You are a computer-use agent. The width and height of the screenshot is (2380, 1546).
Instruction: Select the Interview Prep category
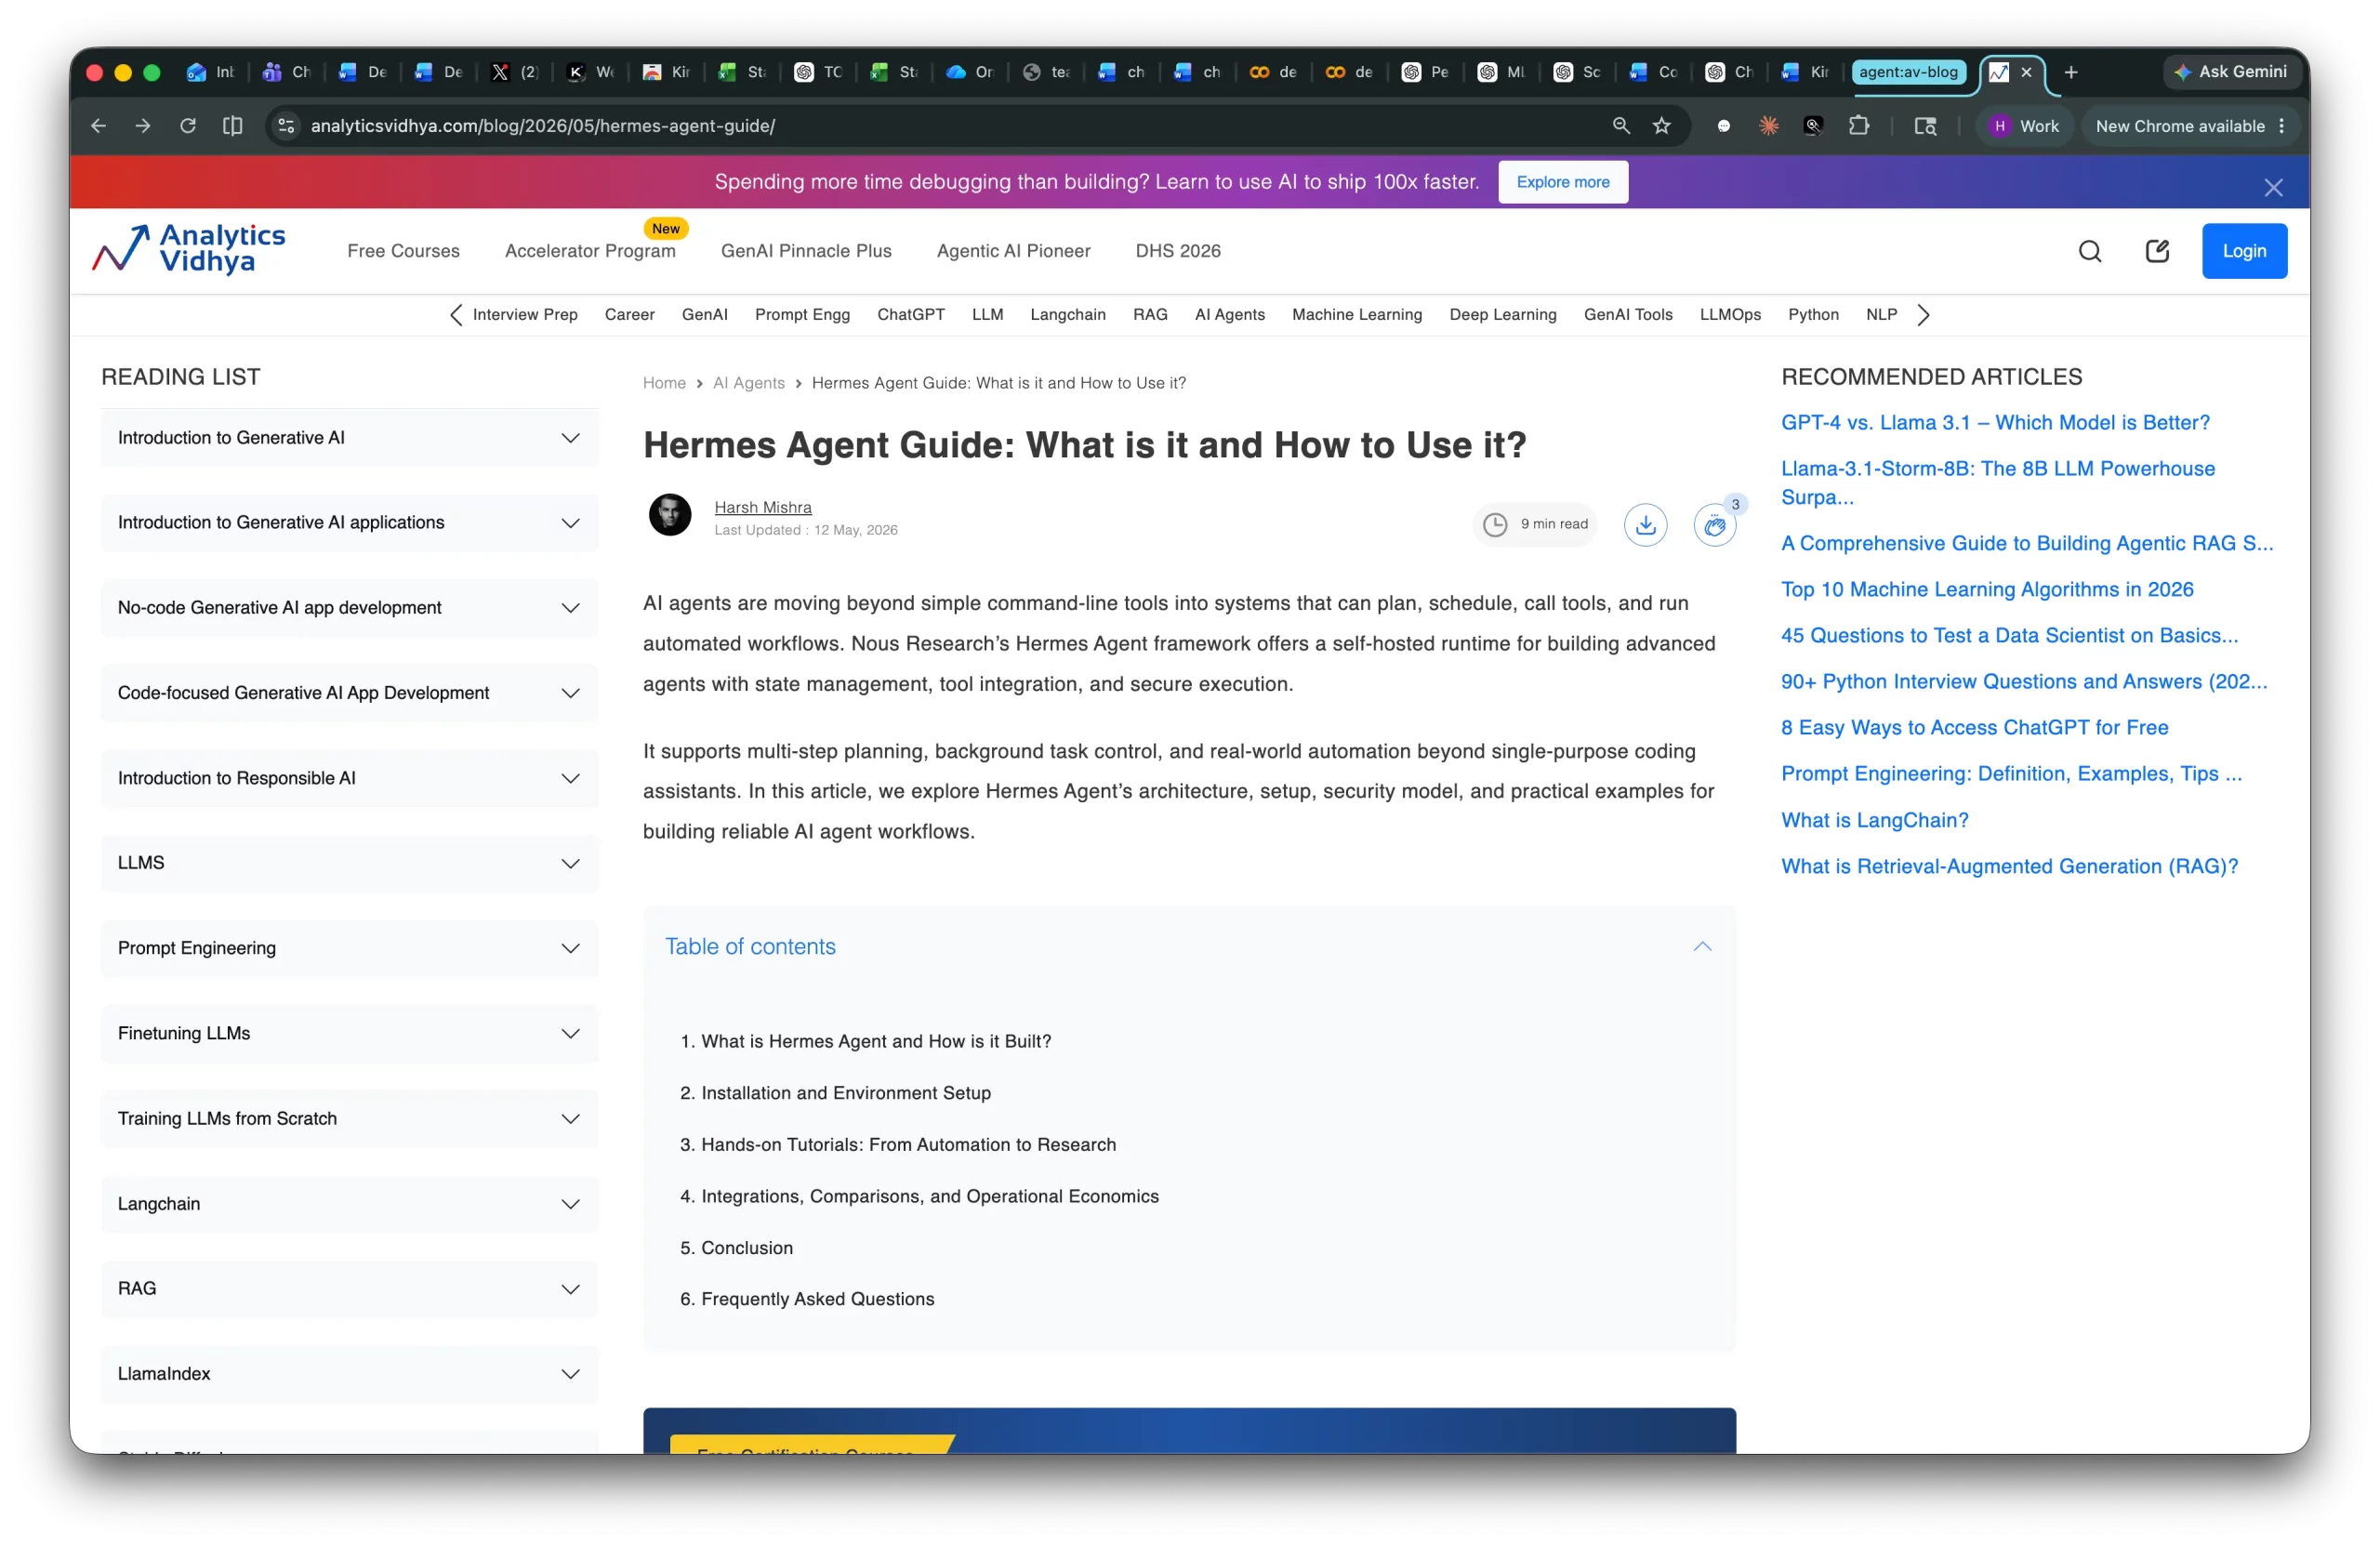pos(525,315)
